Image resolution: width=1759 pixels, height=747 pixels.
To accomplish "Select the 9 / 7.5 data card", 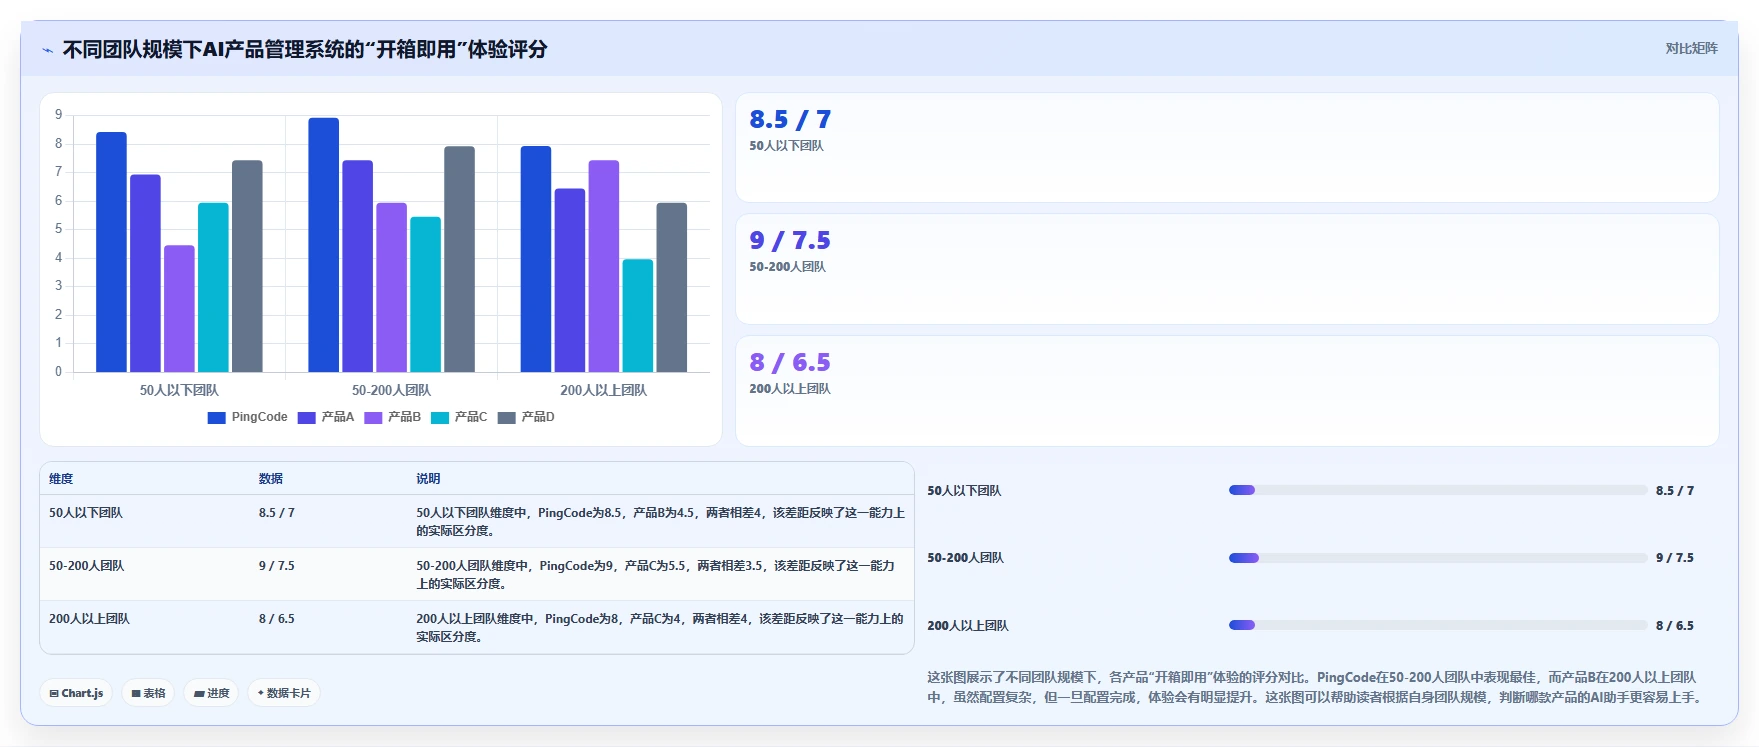I will coord(1227,269).
